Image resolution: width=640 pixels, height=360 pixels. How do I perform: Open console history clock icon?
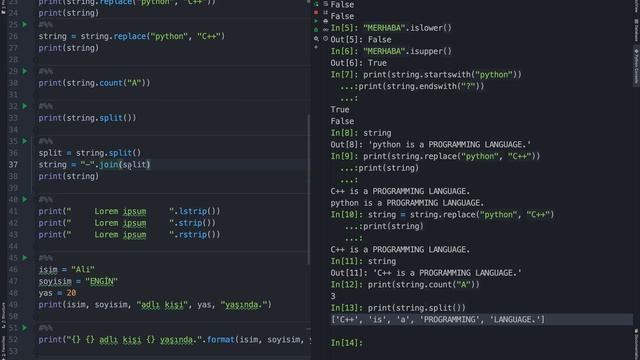click(326, 39)
